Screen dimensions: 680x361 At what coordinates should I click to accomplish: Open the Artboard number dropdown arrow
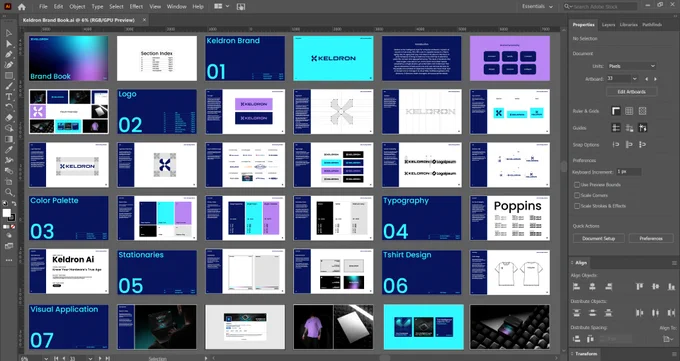pyautogui.click(x=635, y=79)
